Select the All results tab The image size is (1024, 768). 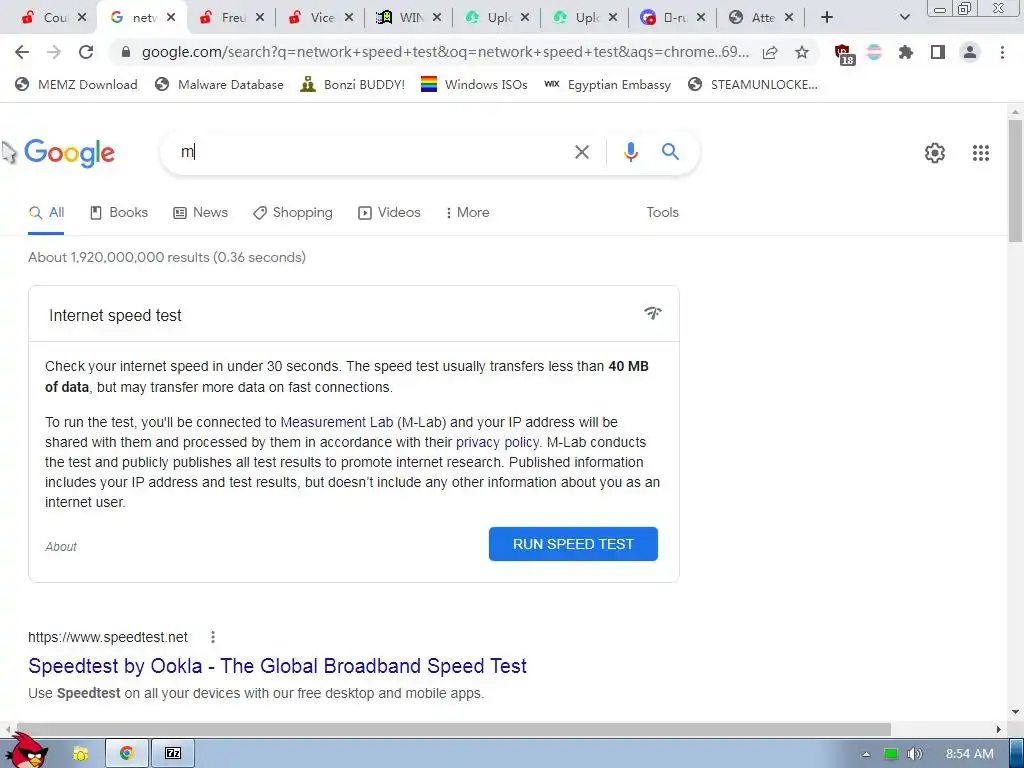pos(46,212)
